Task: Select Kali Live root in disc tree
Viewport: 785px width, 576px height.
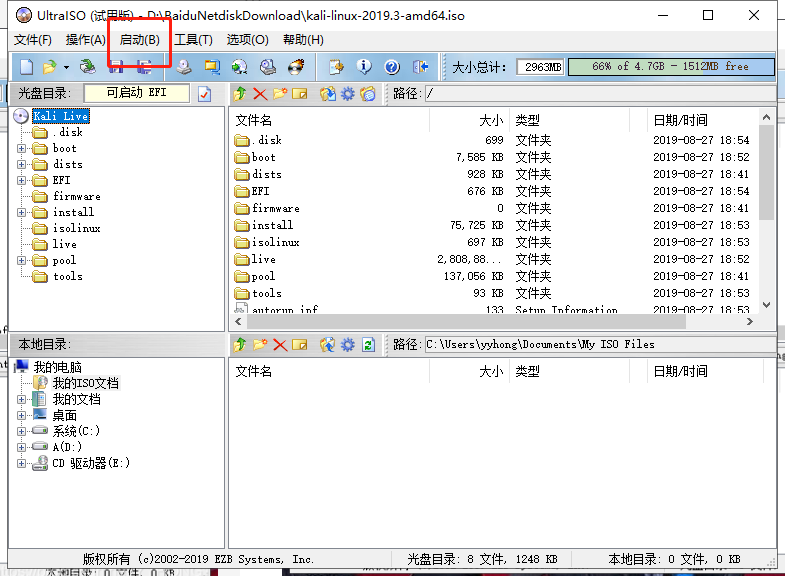Action: (61, 116)
